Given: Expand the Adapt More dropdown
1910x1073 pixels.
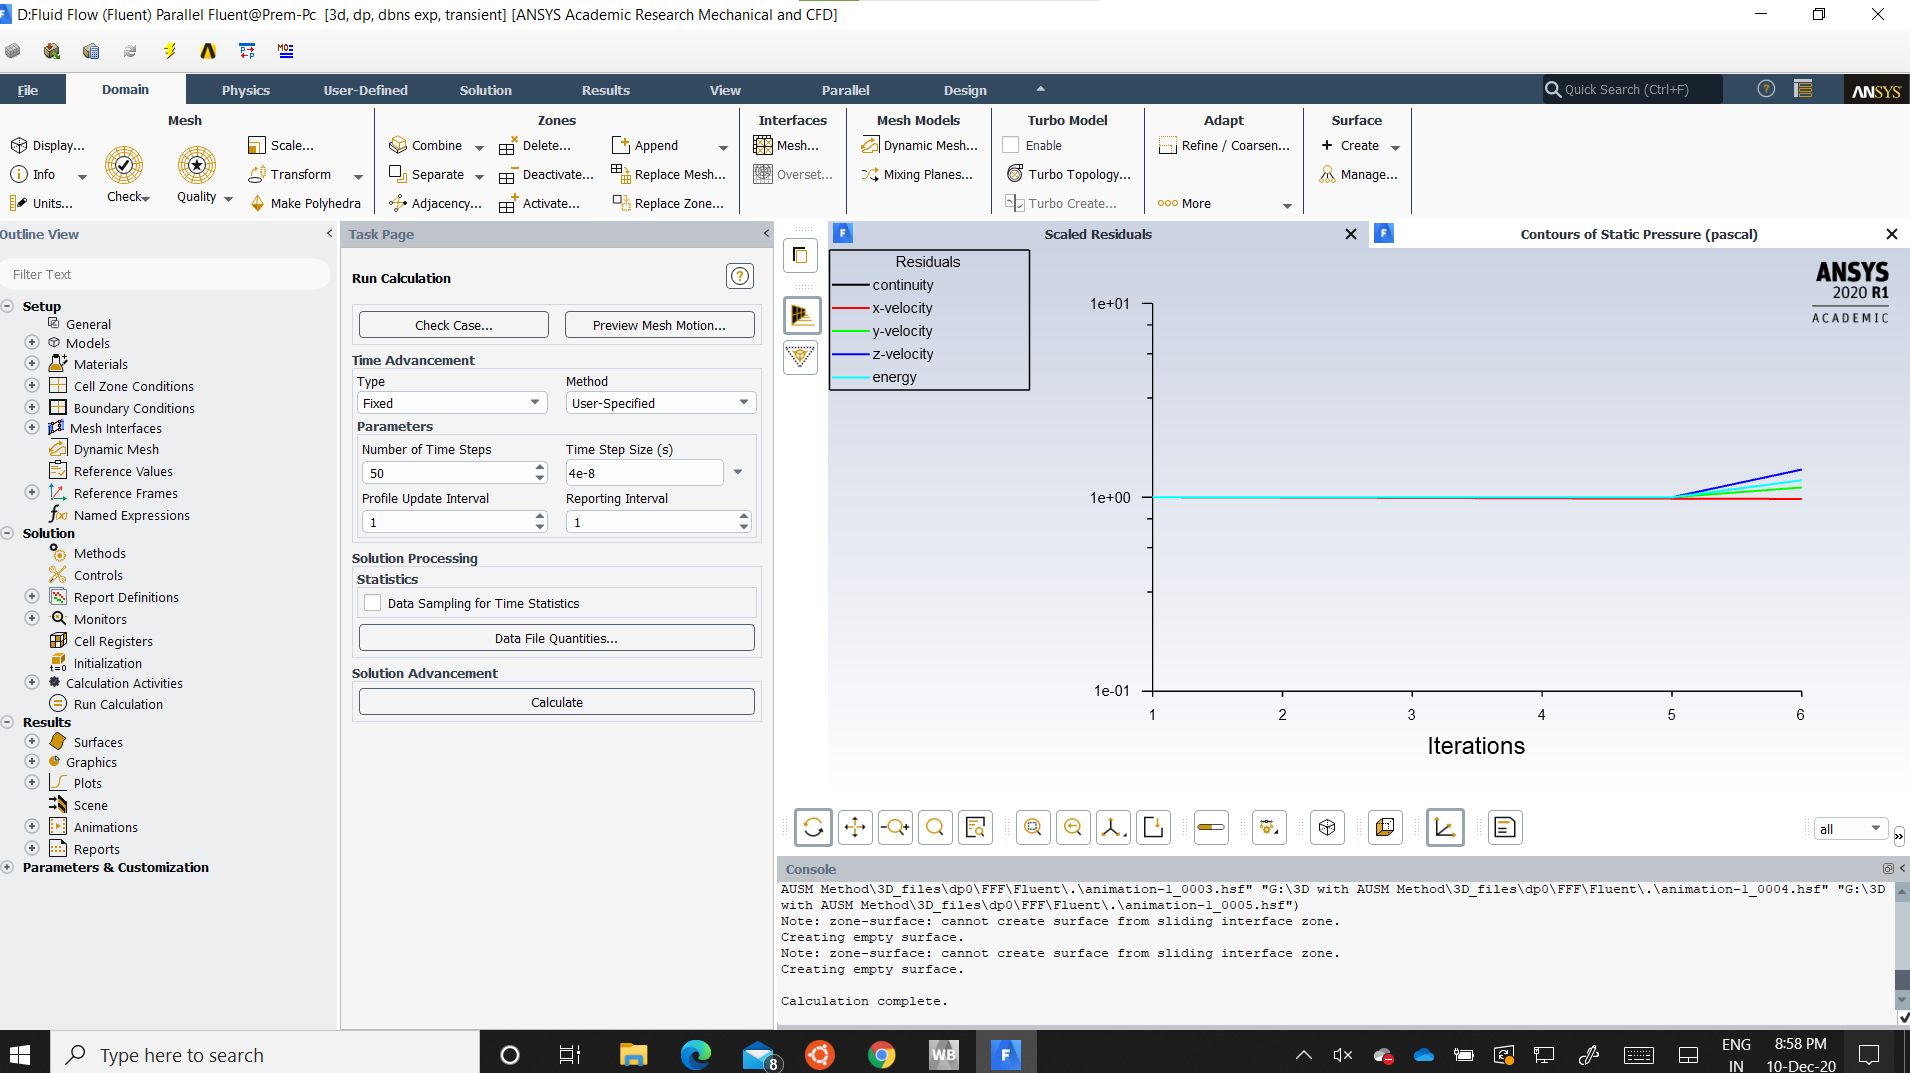Looking at the screenshot, I should 1287,205.
